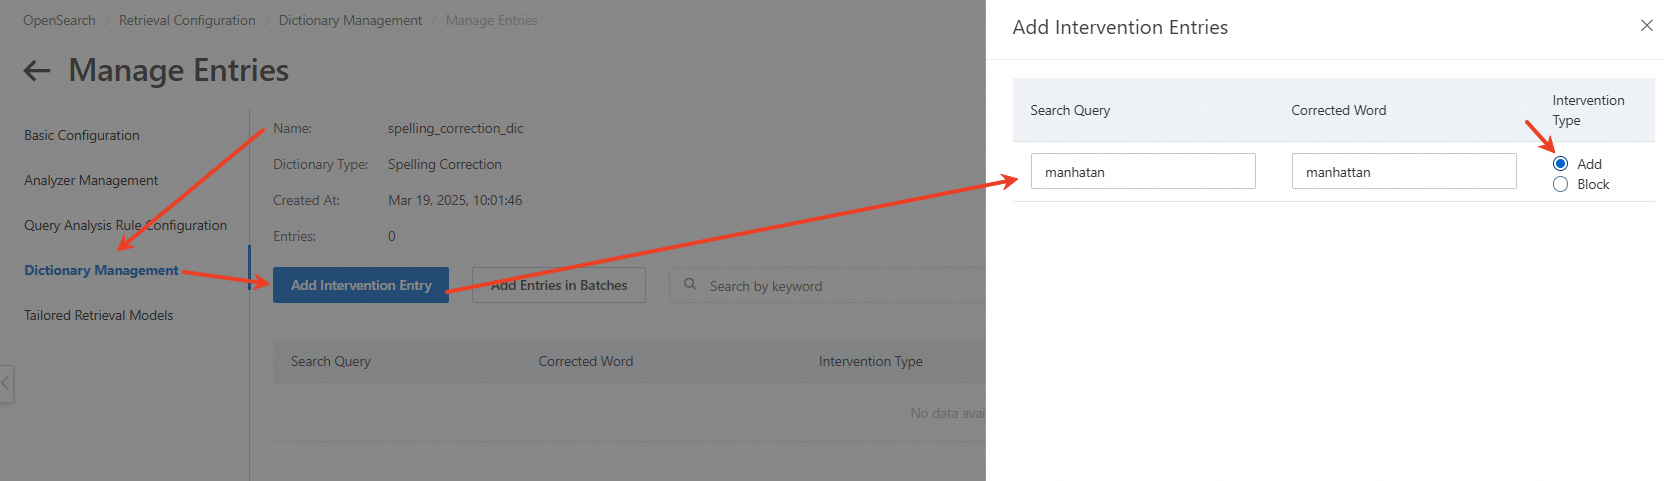Go to Retrieval Configuration breadcrumb link
This screenshot has width=1664, height=481.
click(x=187, y=20)
